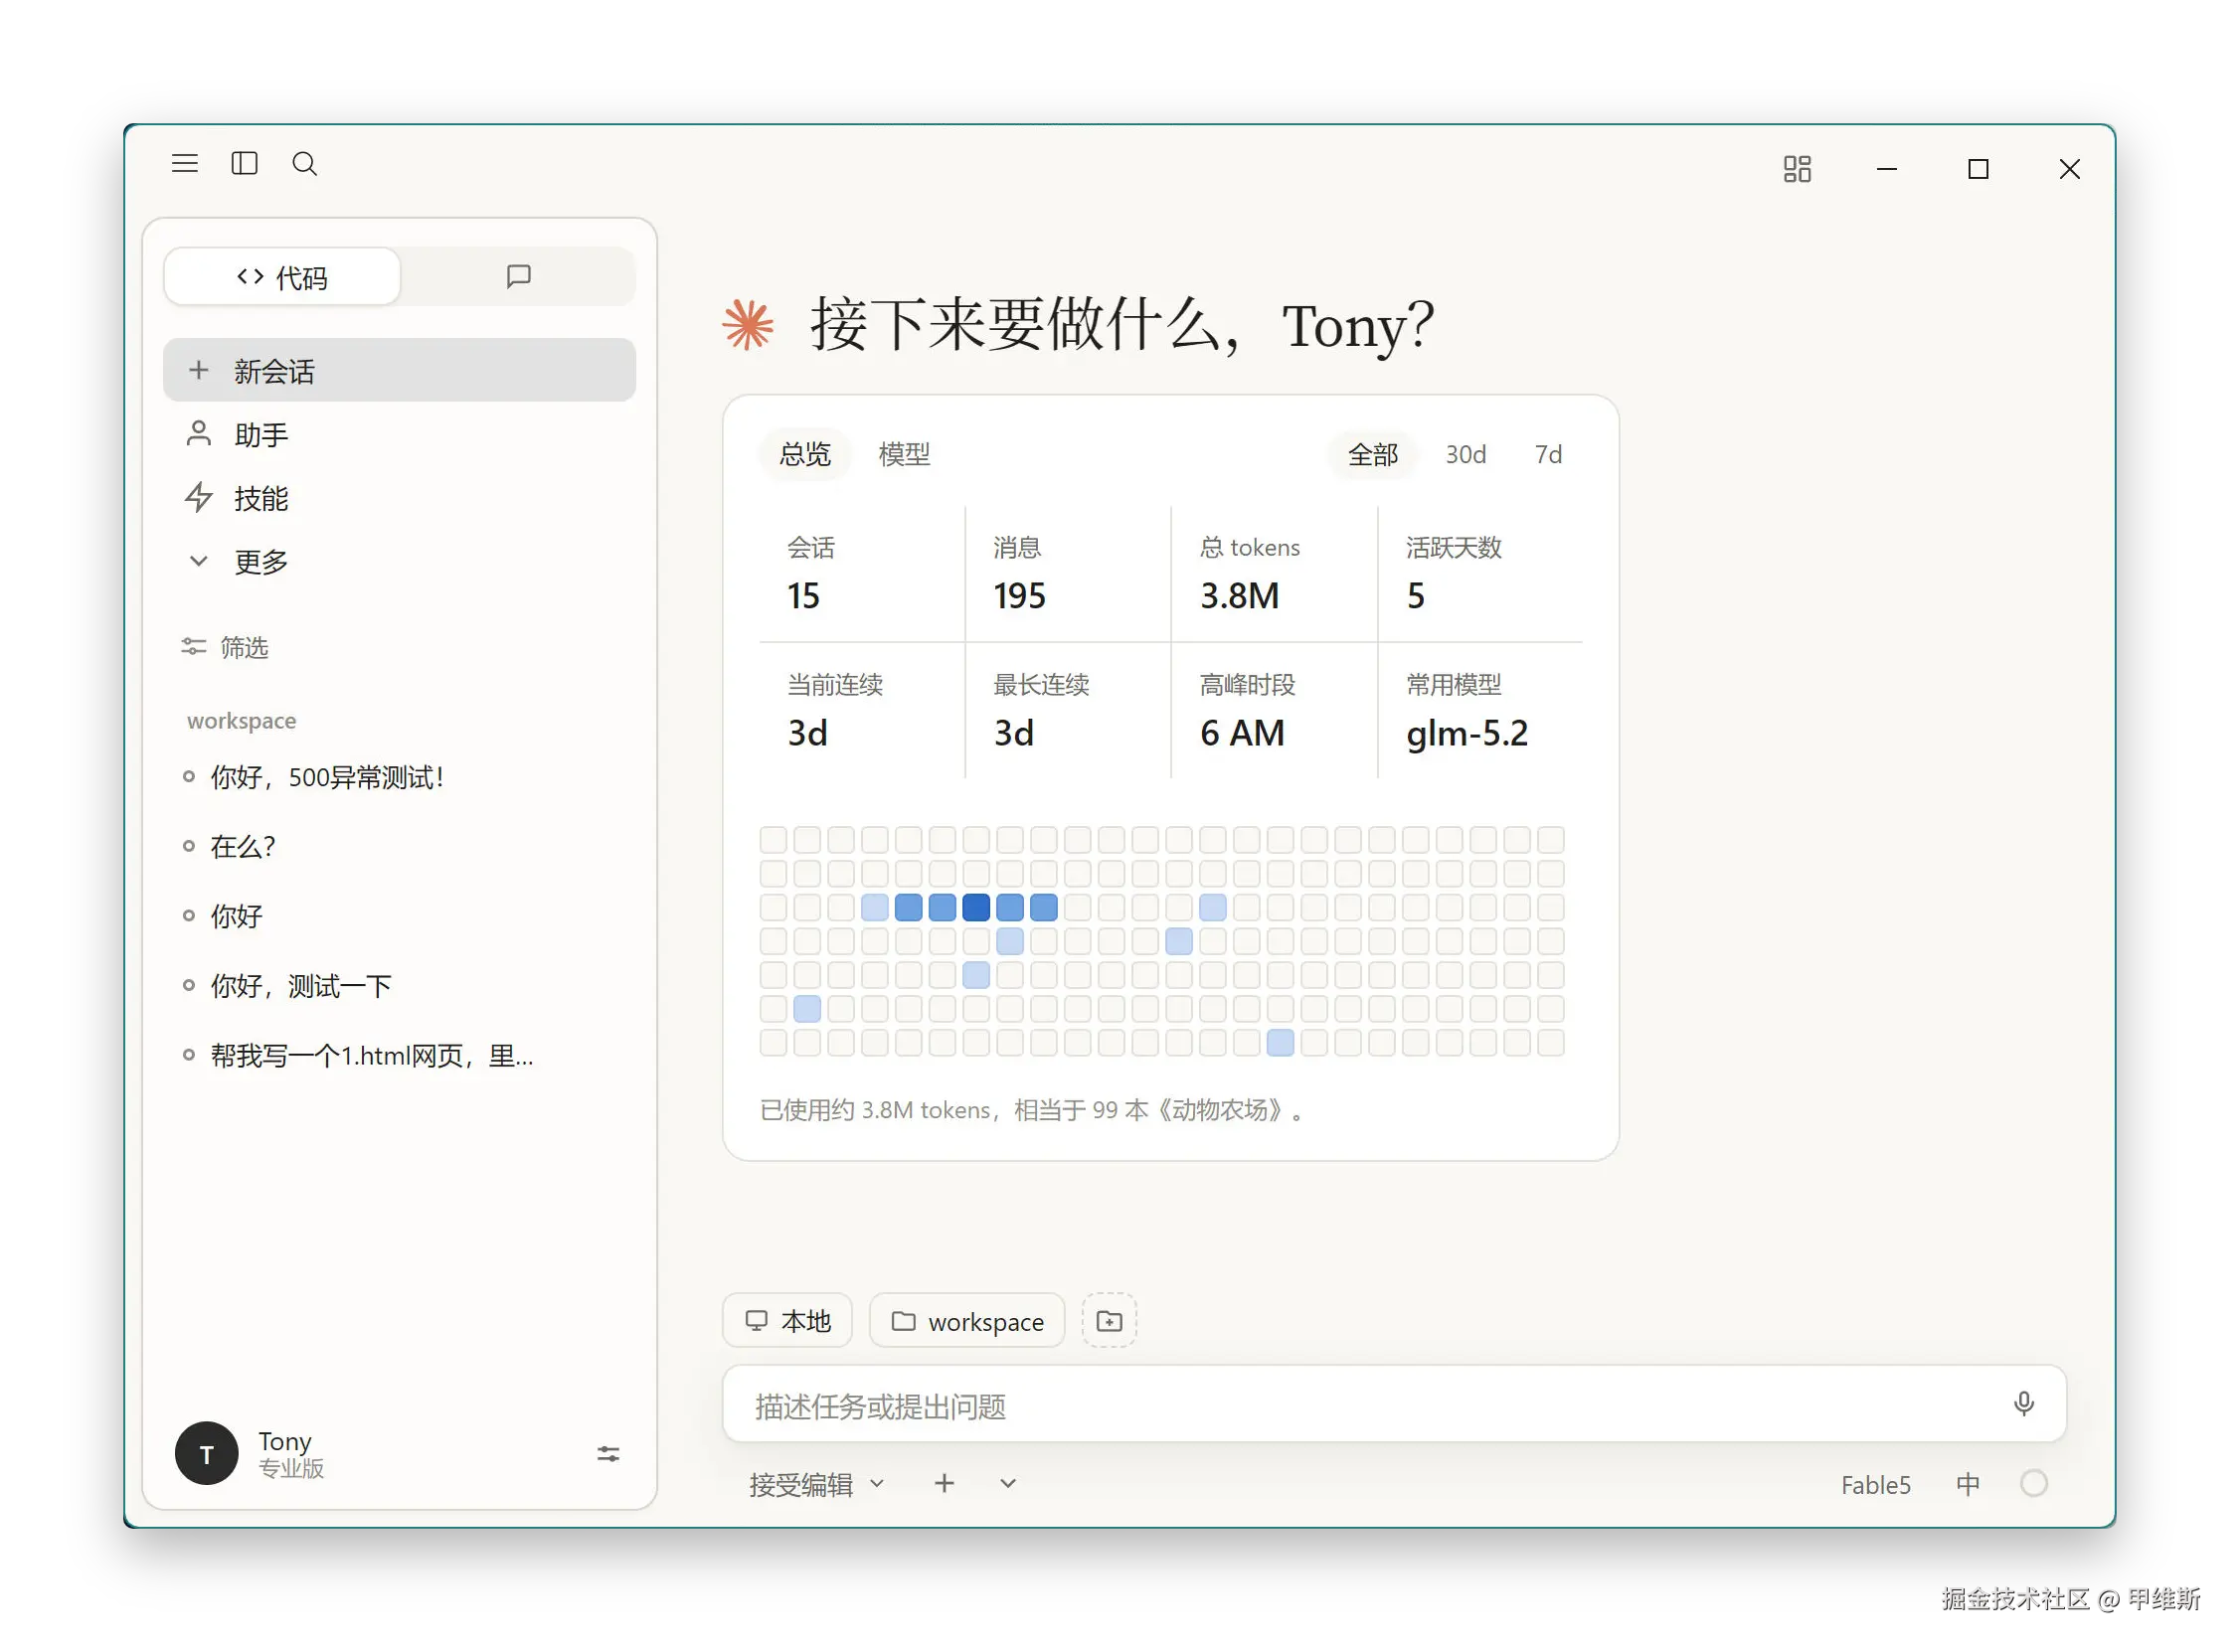Click the plus attach icon below input

[944, 1484]
